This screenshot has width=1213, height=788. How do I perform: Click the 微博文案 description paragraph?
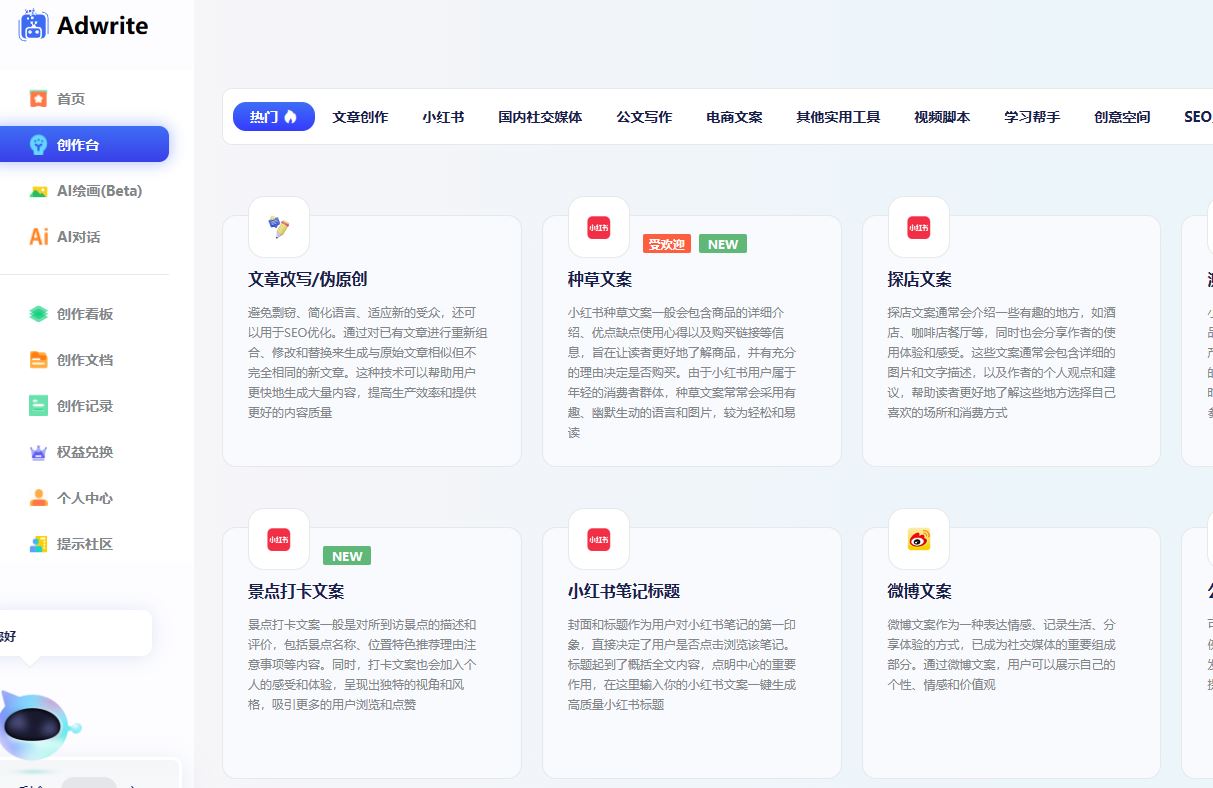pos(1002,654)
